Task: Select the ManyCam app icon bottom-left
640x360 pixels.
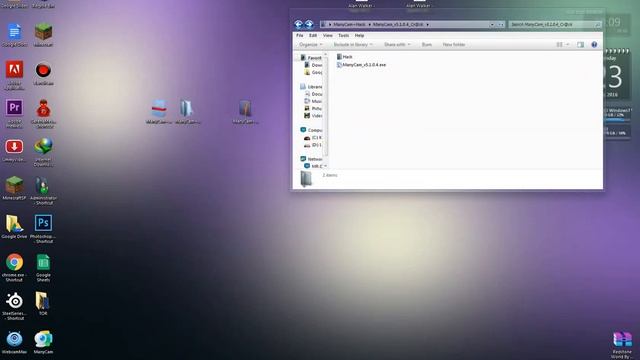Action: pos(43,341)
